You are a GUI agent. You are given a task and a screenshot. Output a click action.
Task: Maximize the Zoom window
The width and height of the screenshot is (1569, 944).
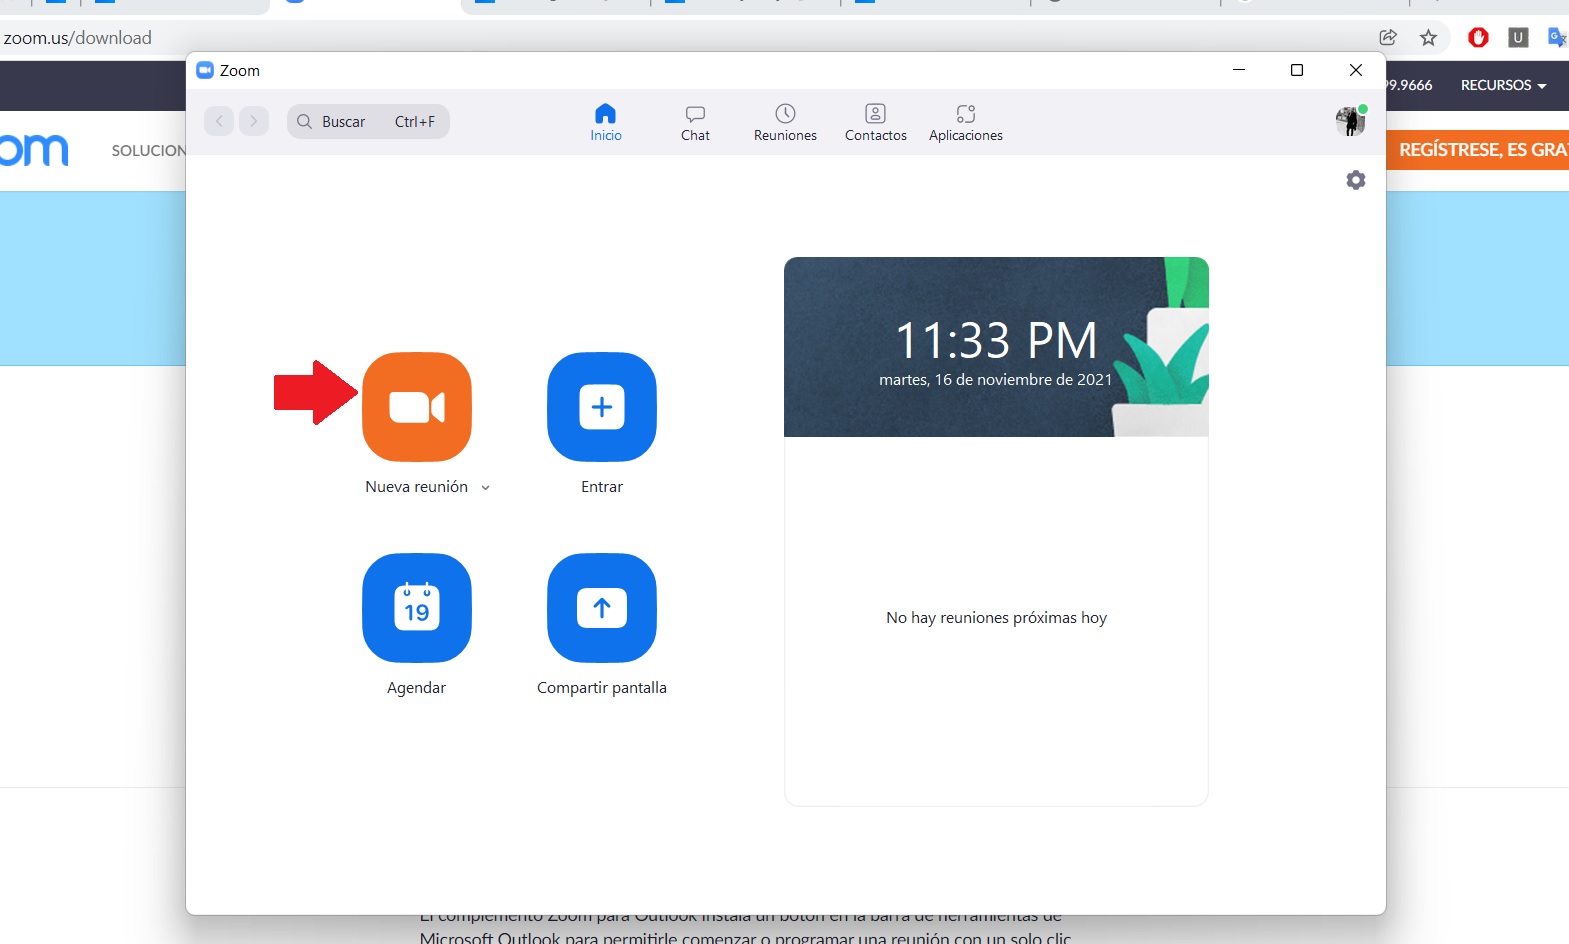click(1297, 70)
